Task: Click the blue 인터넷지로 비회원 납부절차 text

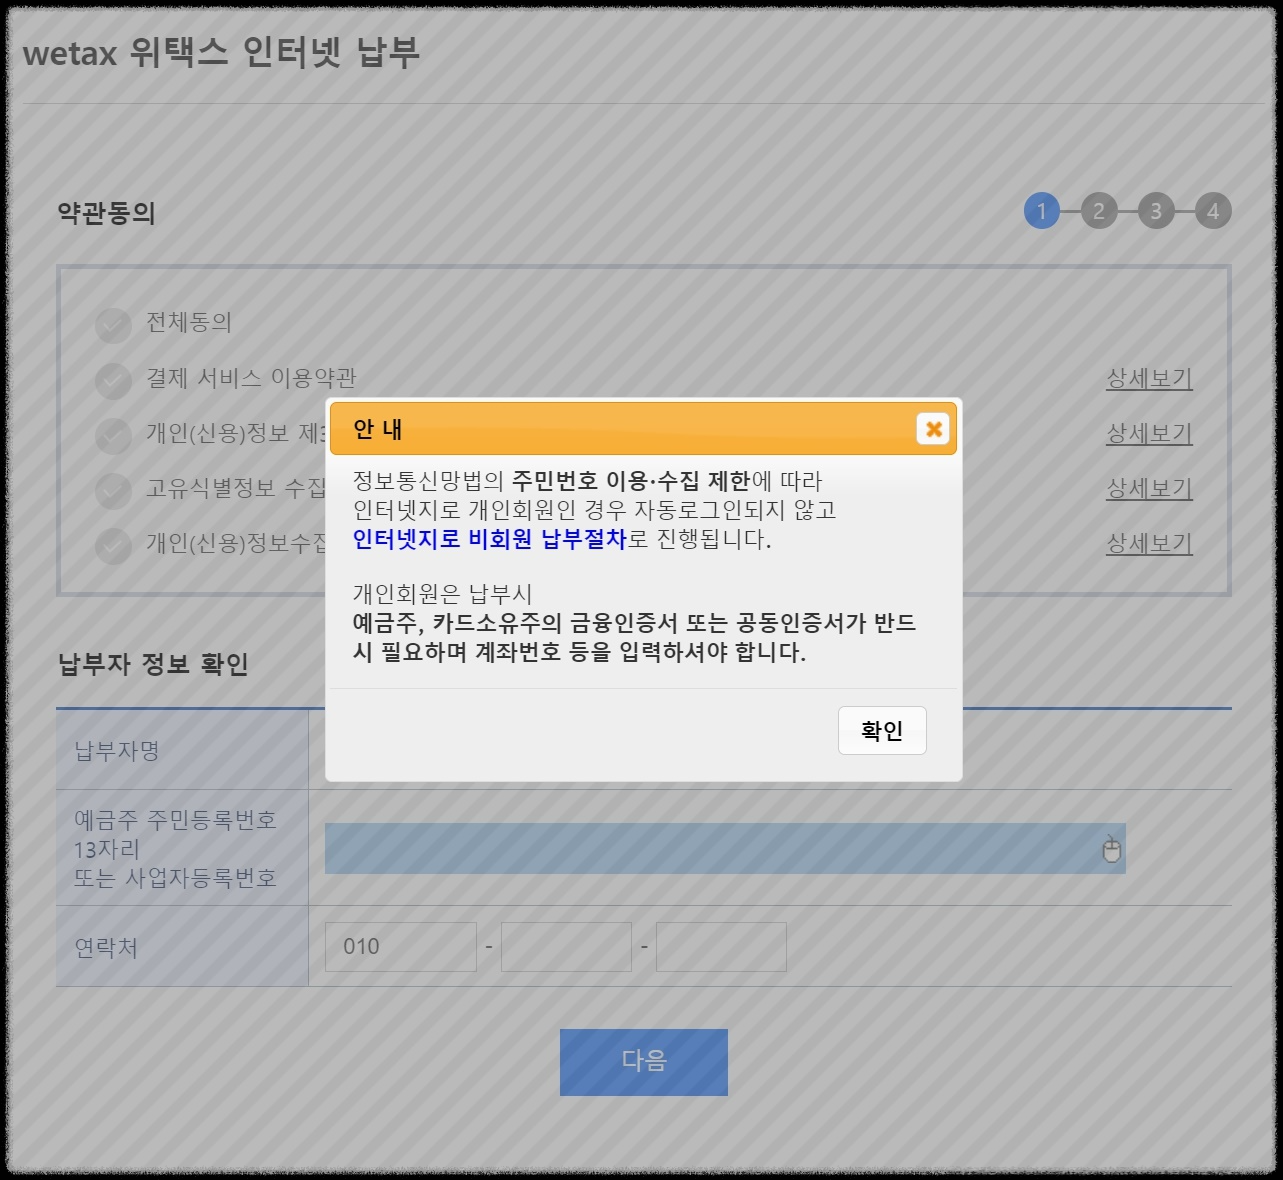Action: [x=490, y=539]
